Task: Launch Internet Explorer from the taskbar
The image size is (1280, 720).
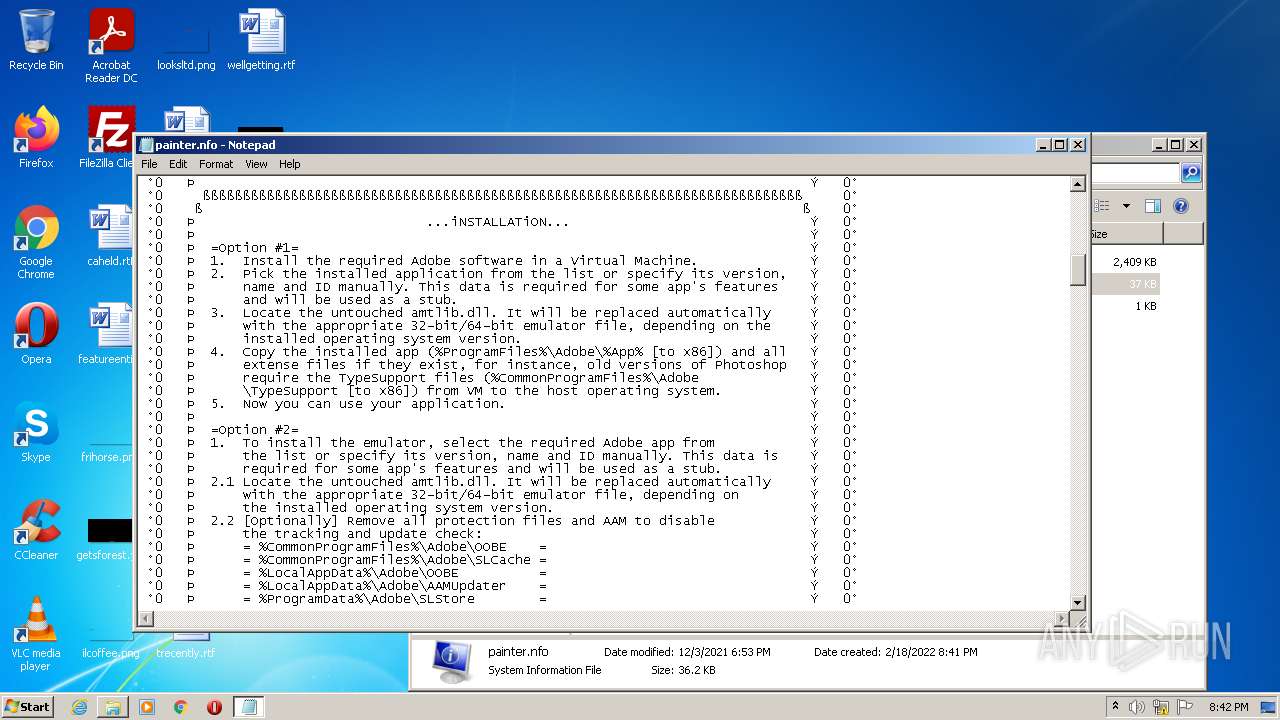Action: point(79,707)
